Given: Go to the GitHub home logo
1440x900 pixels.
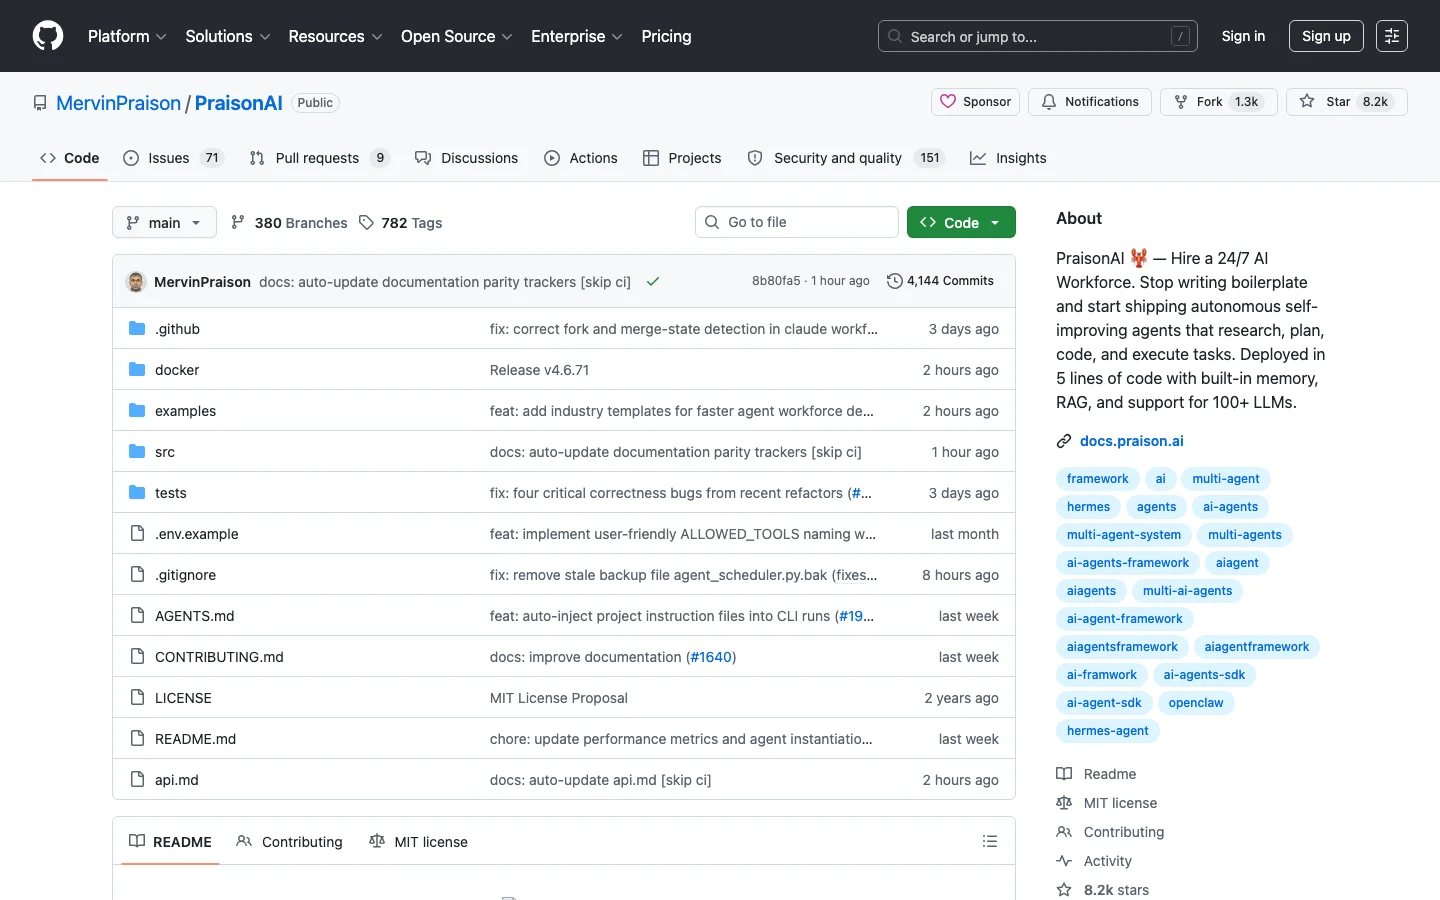Looking at the screenshot, I should coord(48,36).
